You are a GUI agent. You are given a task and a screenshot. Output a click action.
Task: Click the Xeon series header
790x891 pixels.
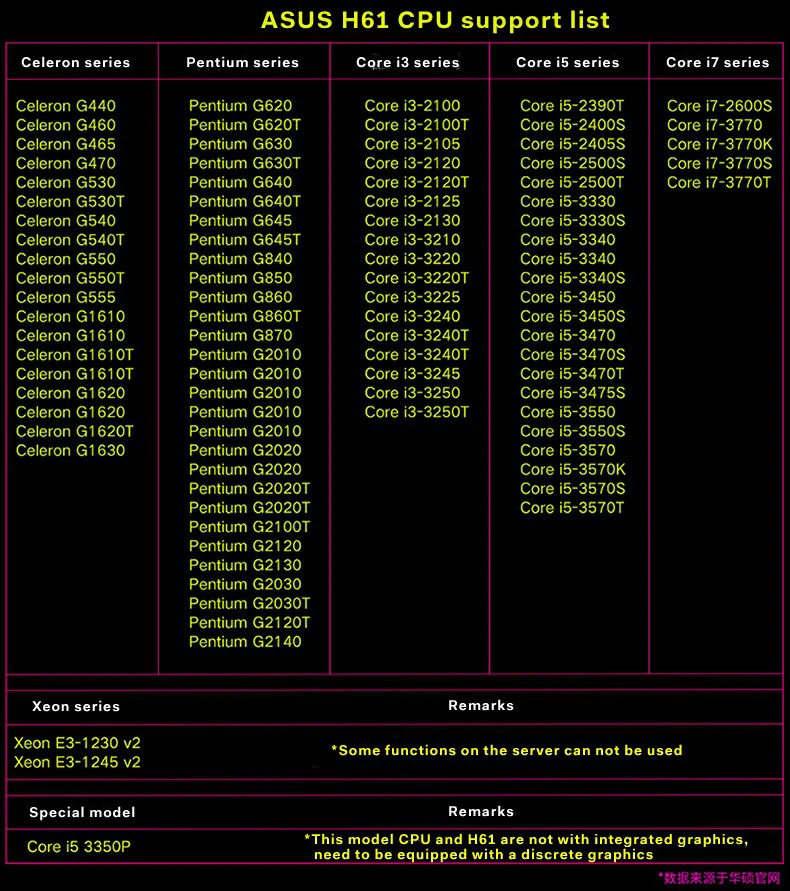pyautogui.click(x=76, y=706)
